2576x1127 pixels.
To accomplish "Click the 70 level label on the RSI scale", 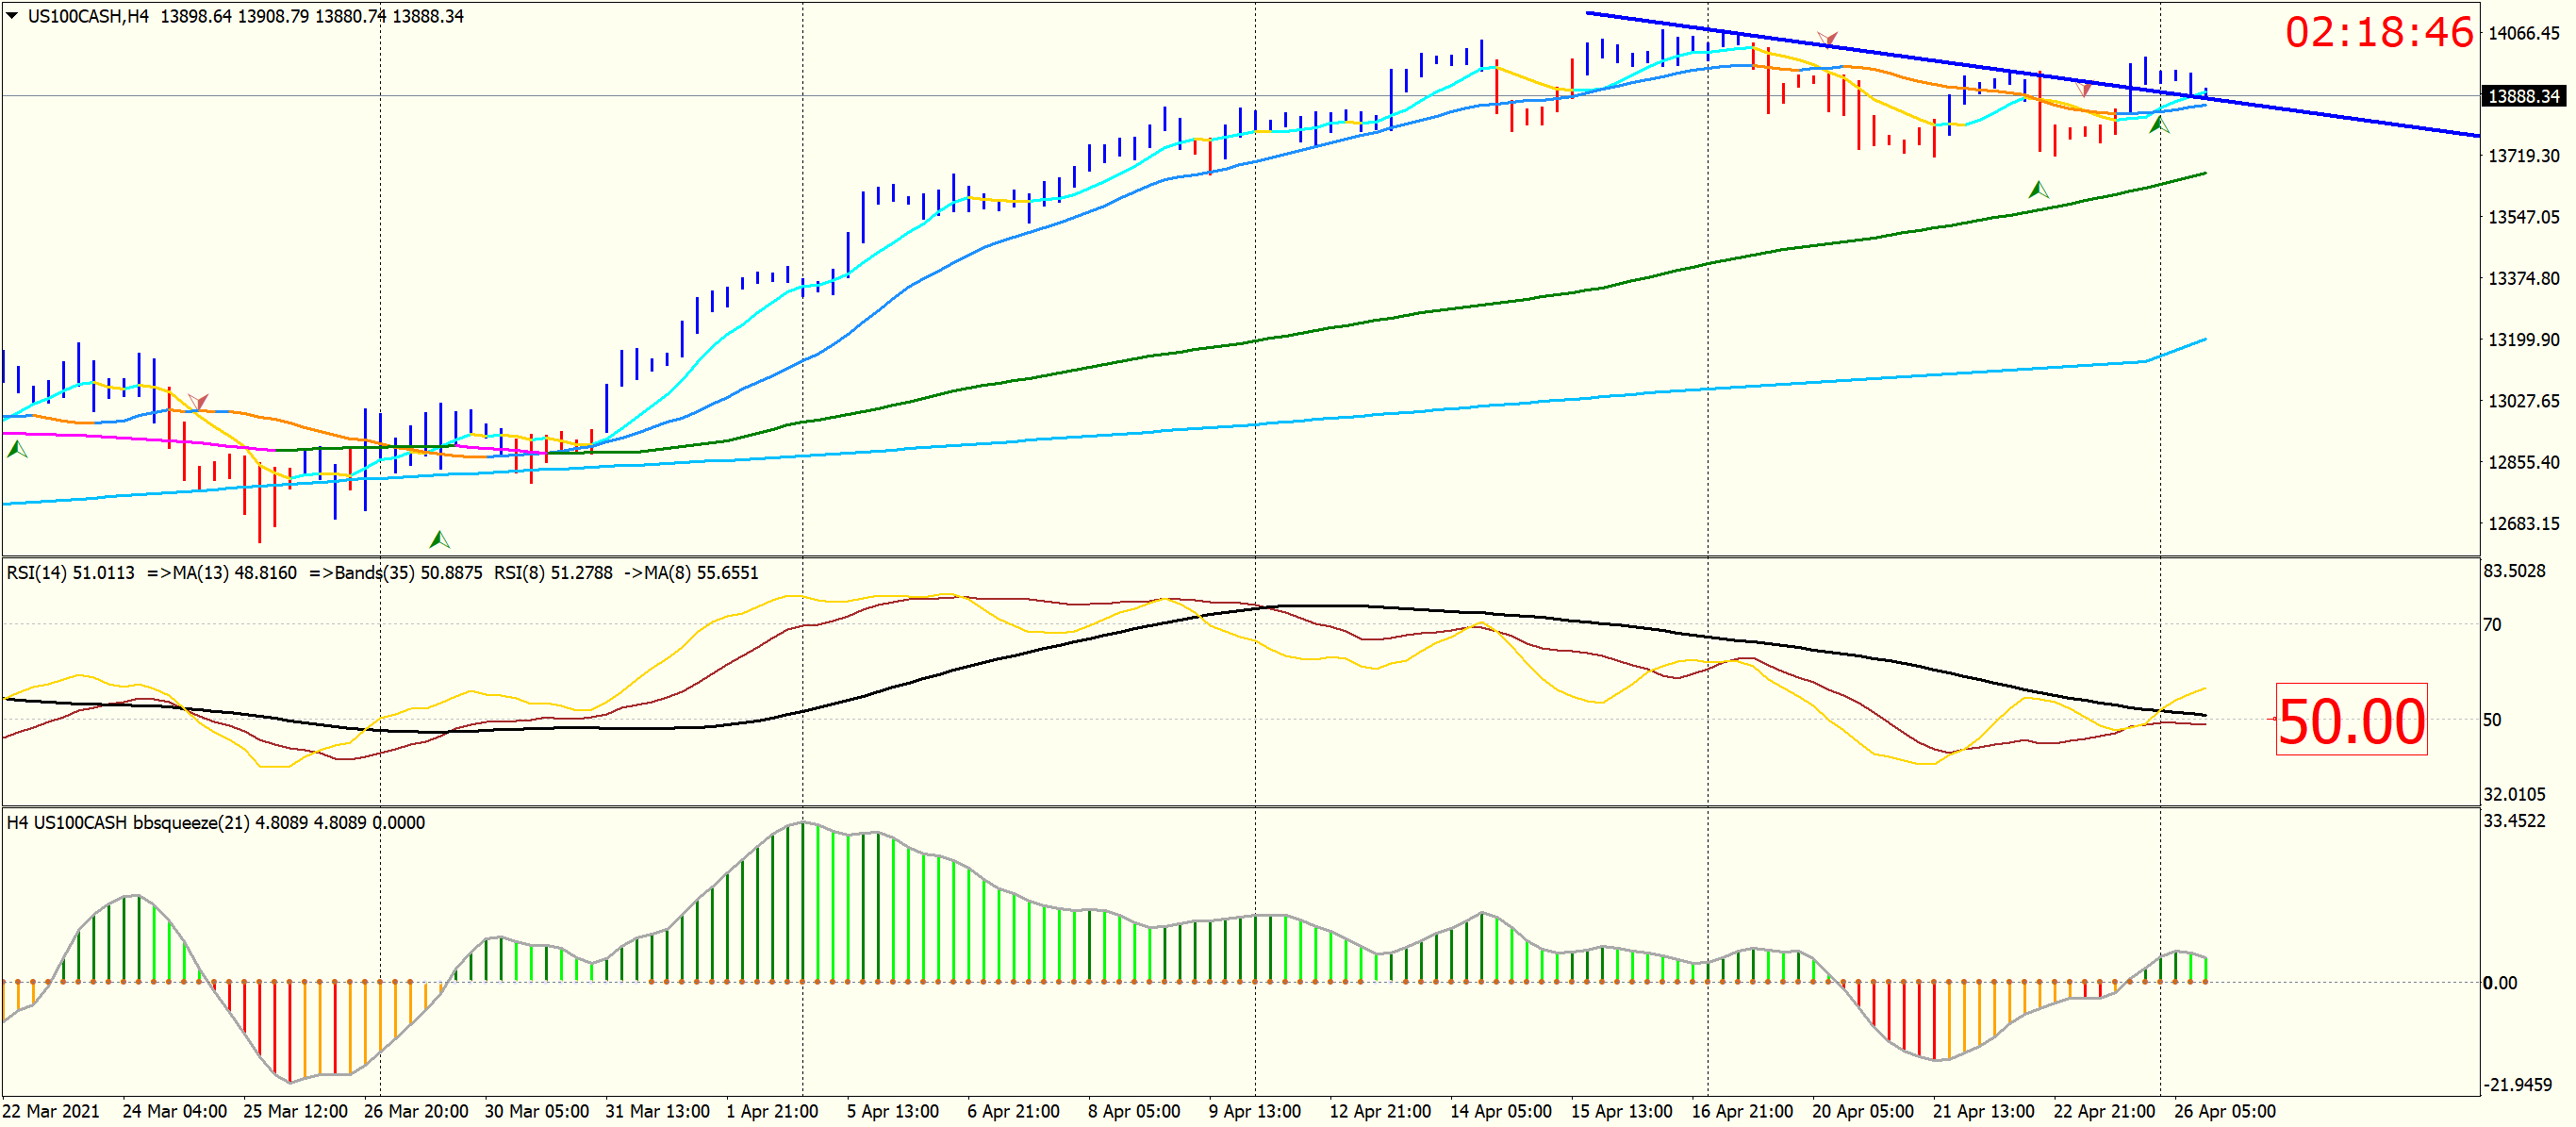I will click(2492, 625).
